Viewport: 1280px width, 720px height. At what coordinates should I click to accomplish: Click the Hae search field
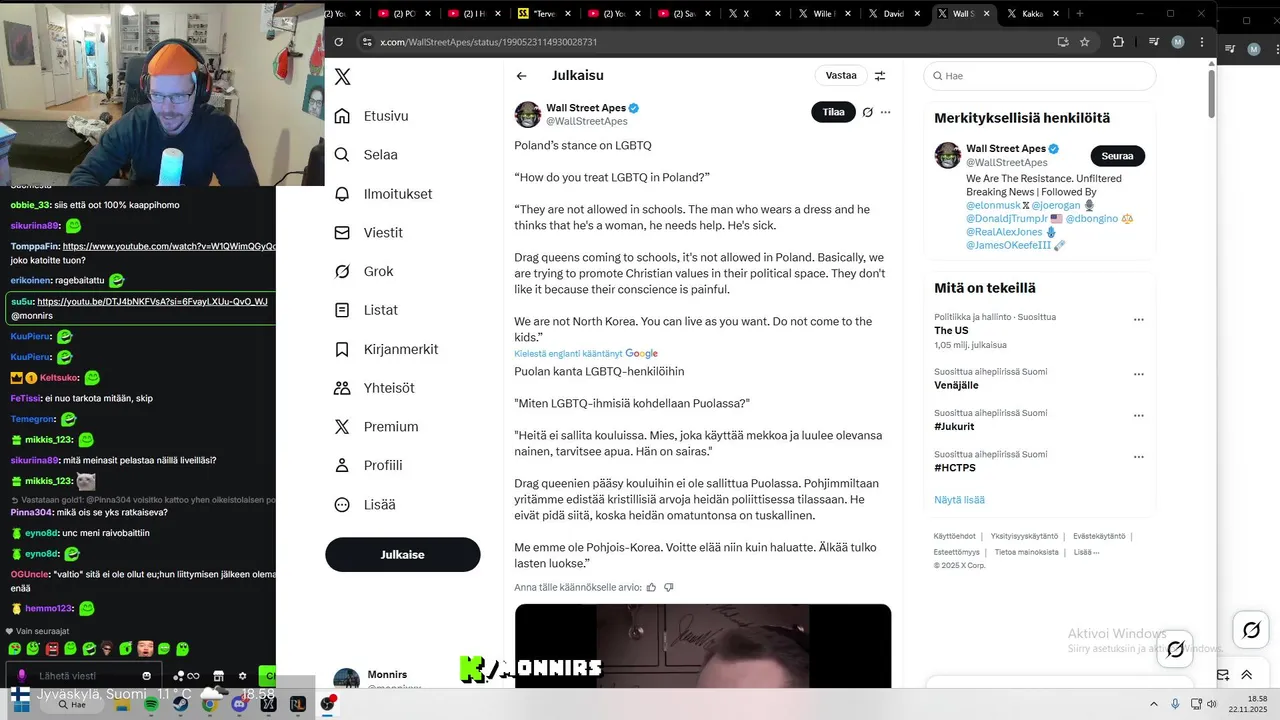[x=1040, y=76]
